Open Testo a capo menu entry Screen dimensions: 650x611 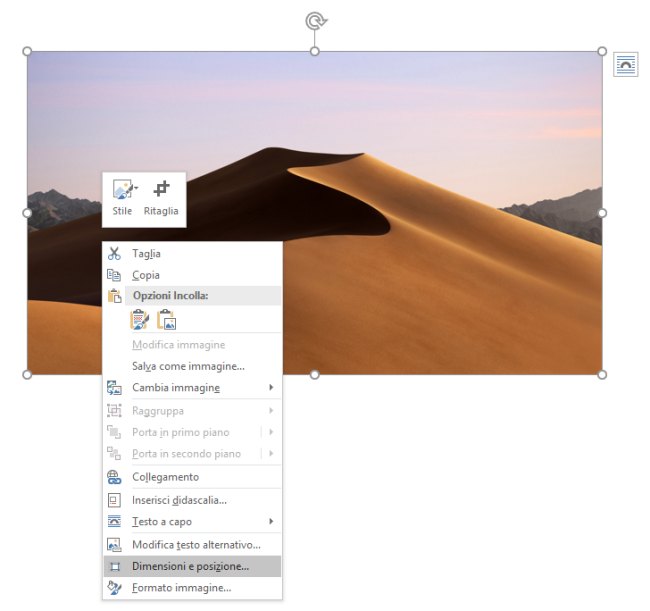point(192,521)
